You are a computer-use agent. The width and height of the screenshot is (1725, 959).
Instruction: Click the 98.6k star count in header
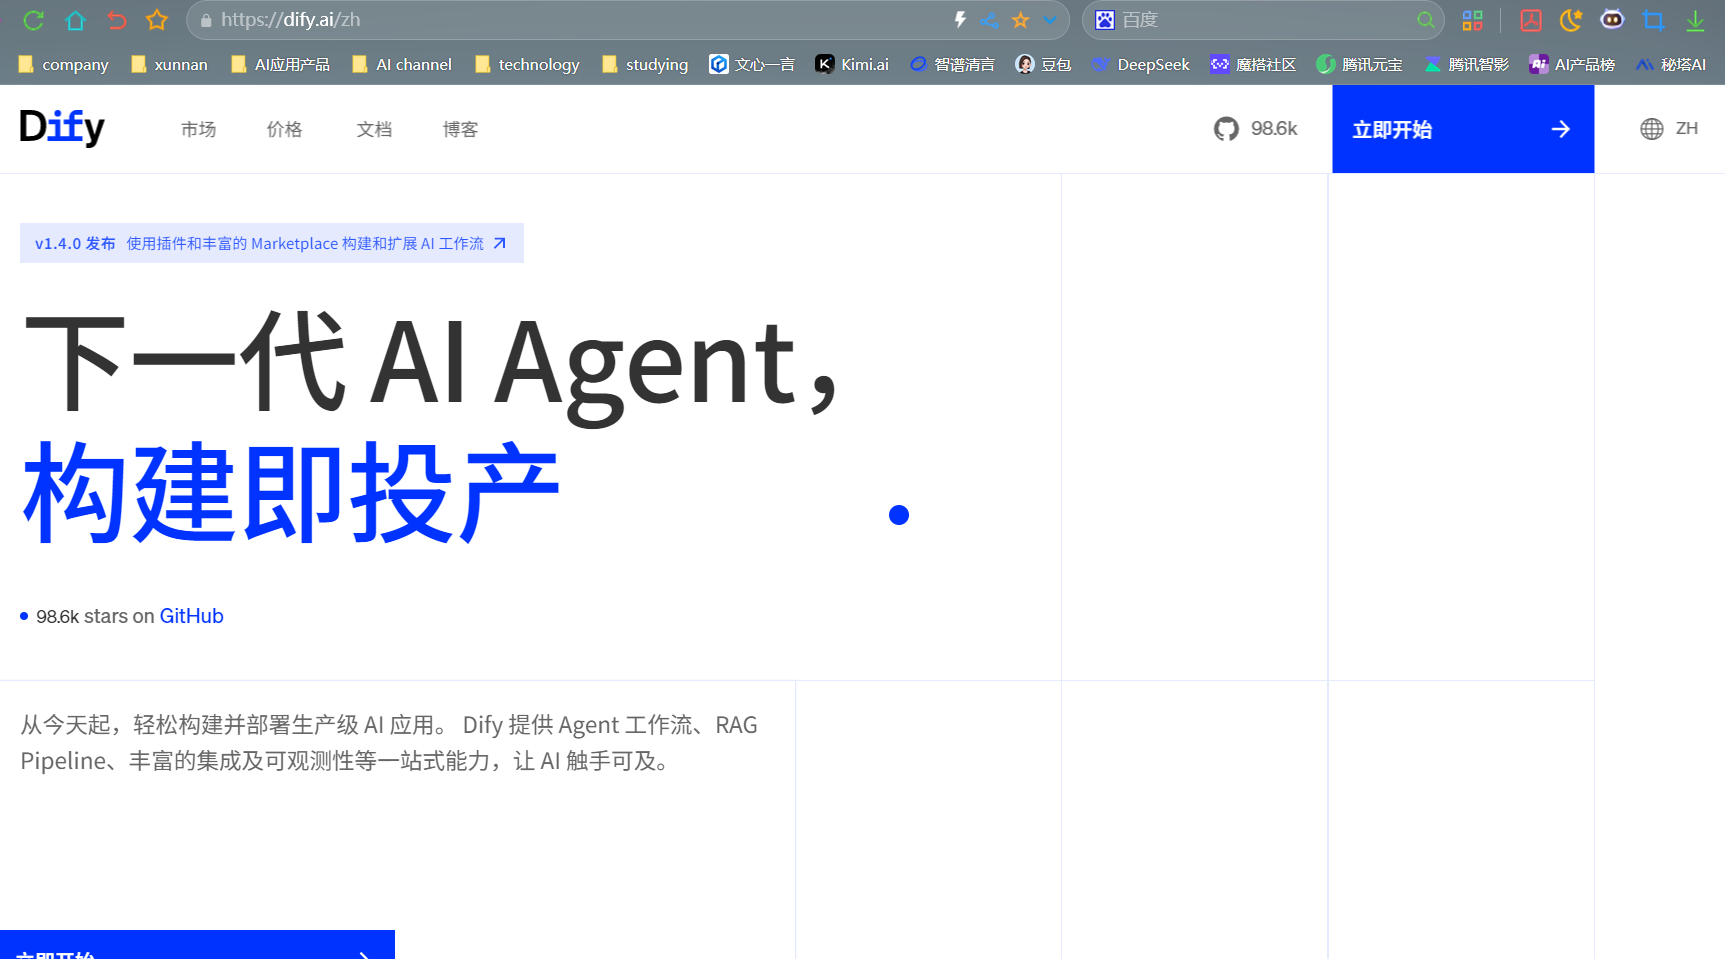[1274, 129]
